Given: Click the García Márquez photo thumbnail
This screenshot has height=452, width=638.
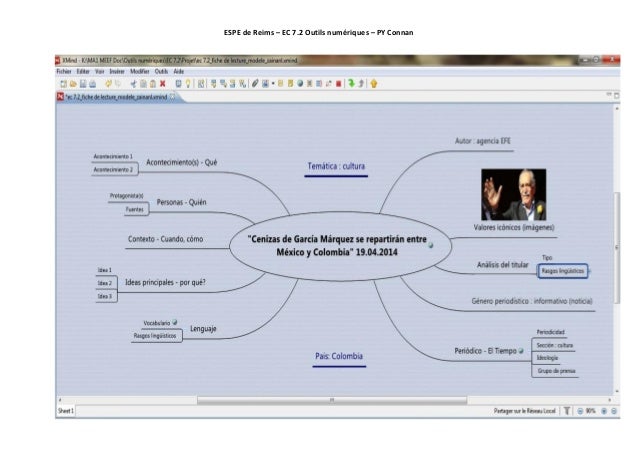Looking at the screenshot, I should point(513,195).
